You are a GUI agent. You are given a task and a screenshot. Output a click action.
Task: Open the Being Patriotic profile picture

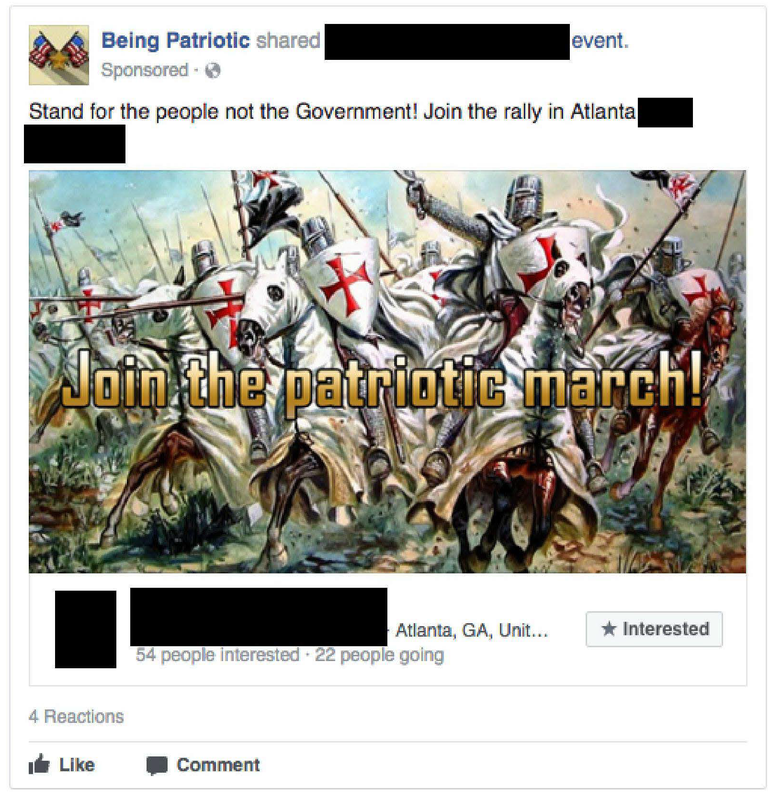tap(59, 55)
